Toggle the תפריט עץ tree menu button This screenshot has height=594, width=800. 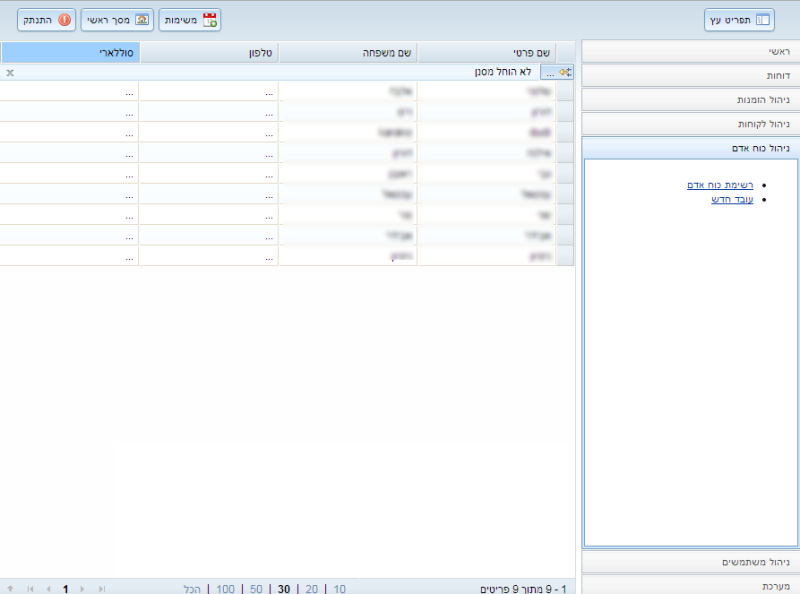coord(739,20)
